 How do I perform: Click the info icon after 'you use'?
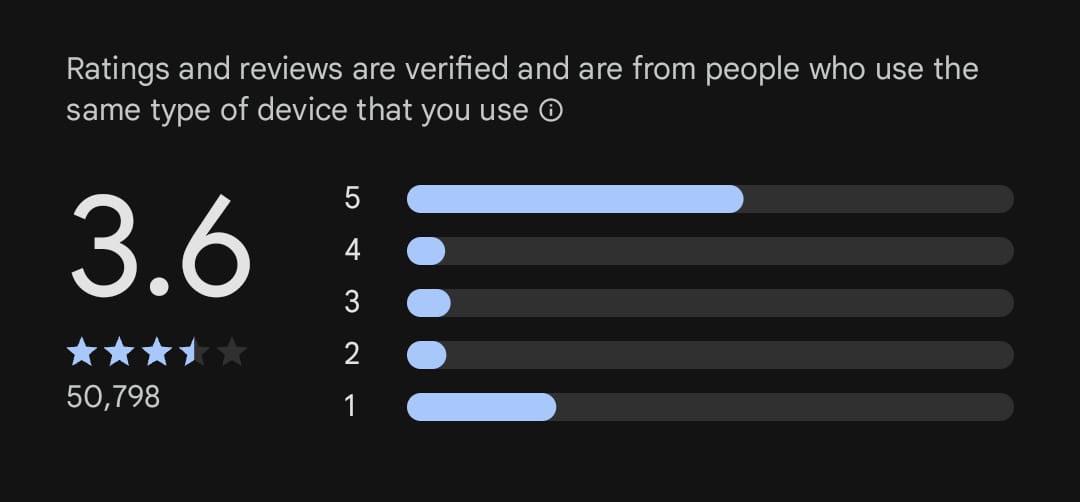[x=551, y=111]
